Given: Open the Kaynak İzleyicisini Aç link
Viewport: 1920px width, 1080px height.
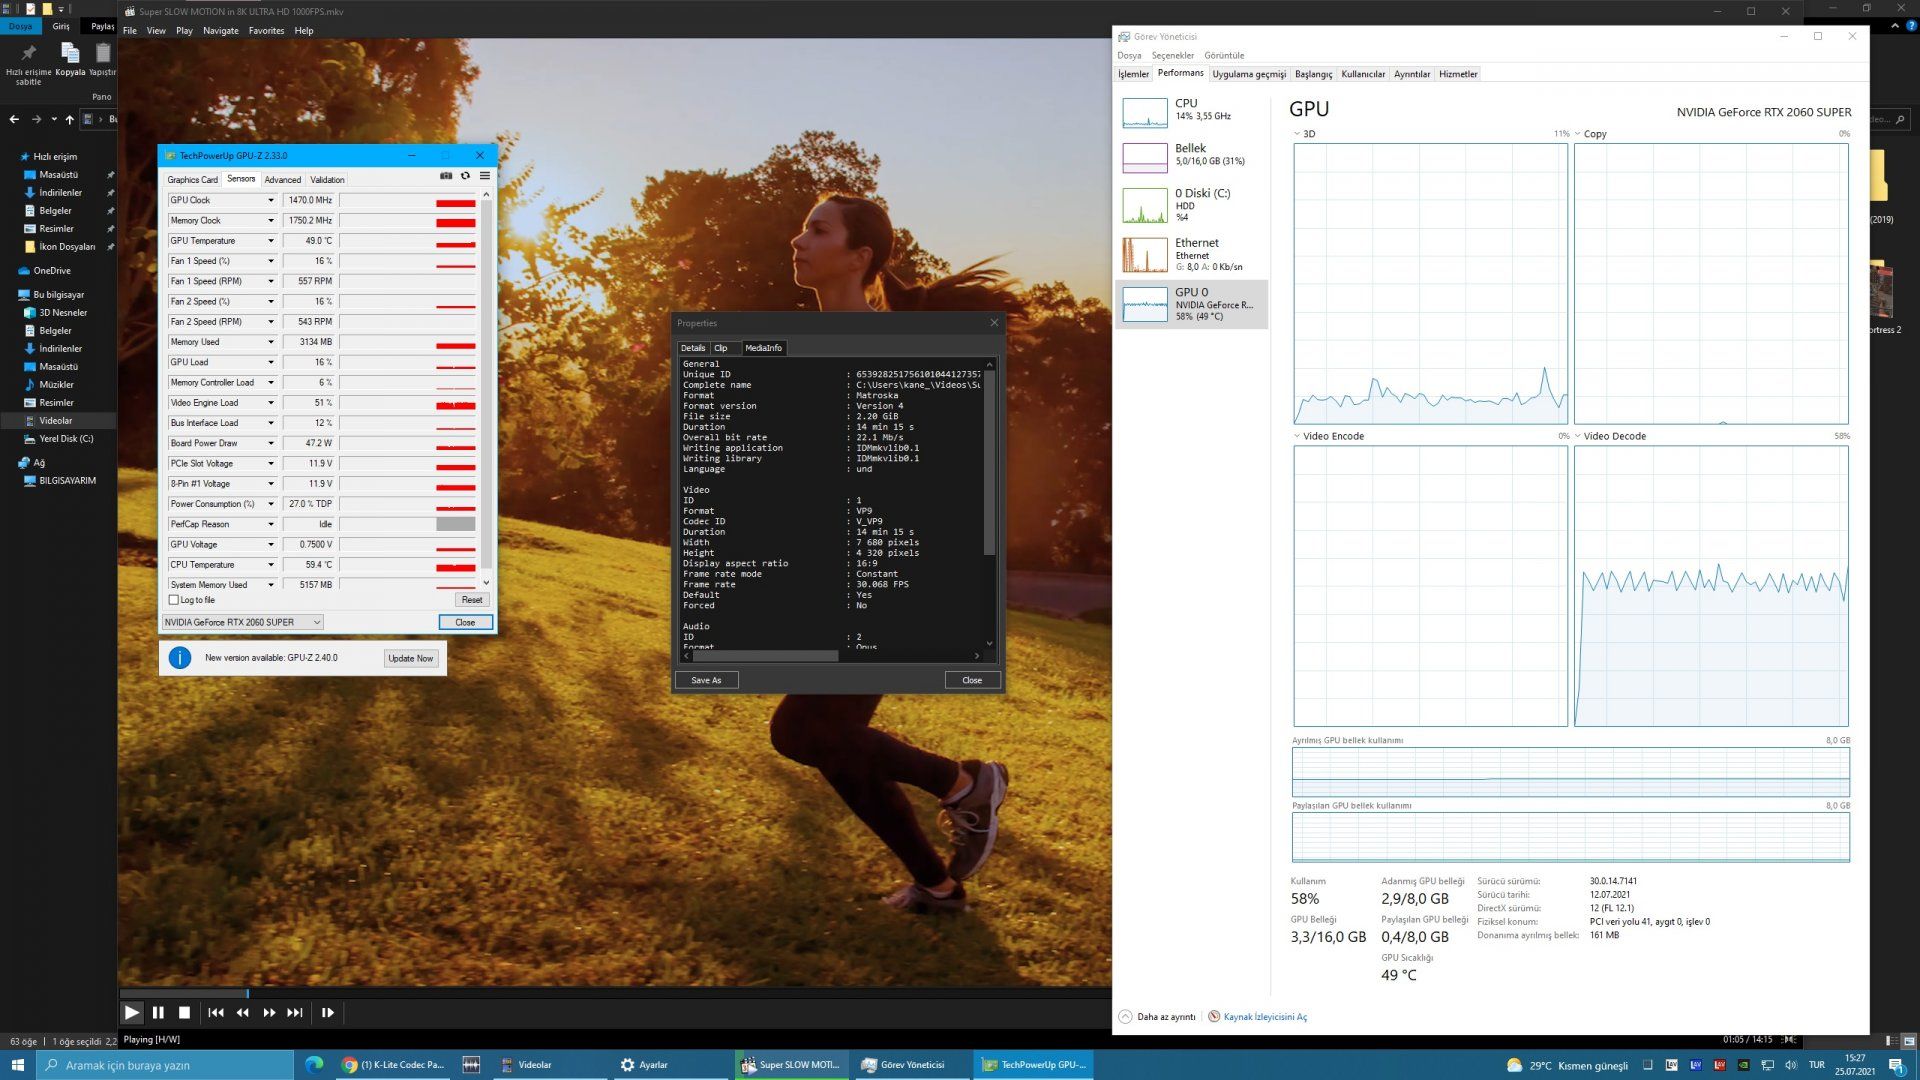Looking at the screenshot, I should (x=1264, y=1017).
